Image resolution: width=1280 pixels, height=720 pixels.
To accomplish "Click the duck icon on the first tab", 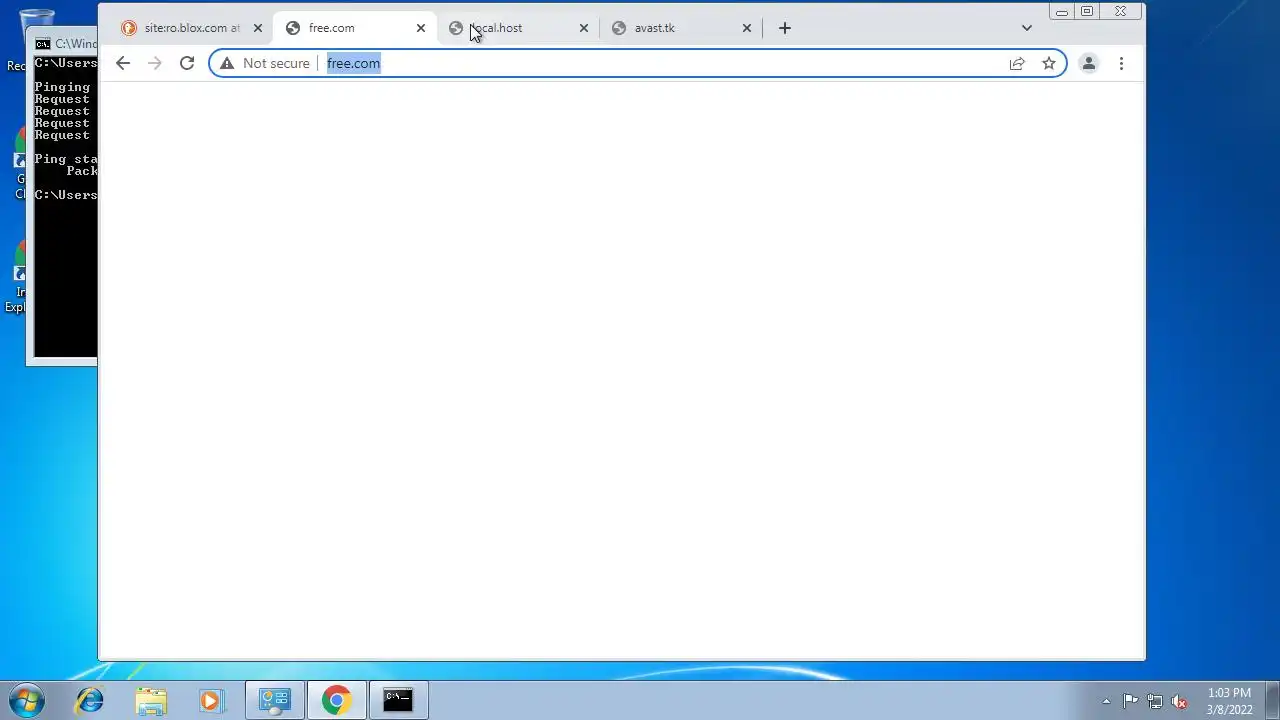I will (x=129, y=28).
